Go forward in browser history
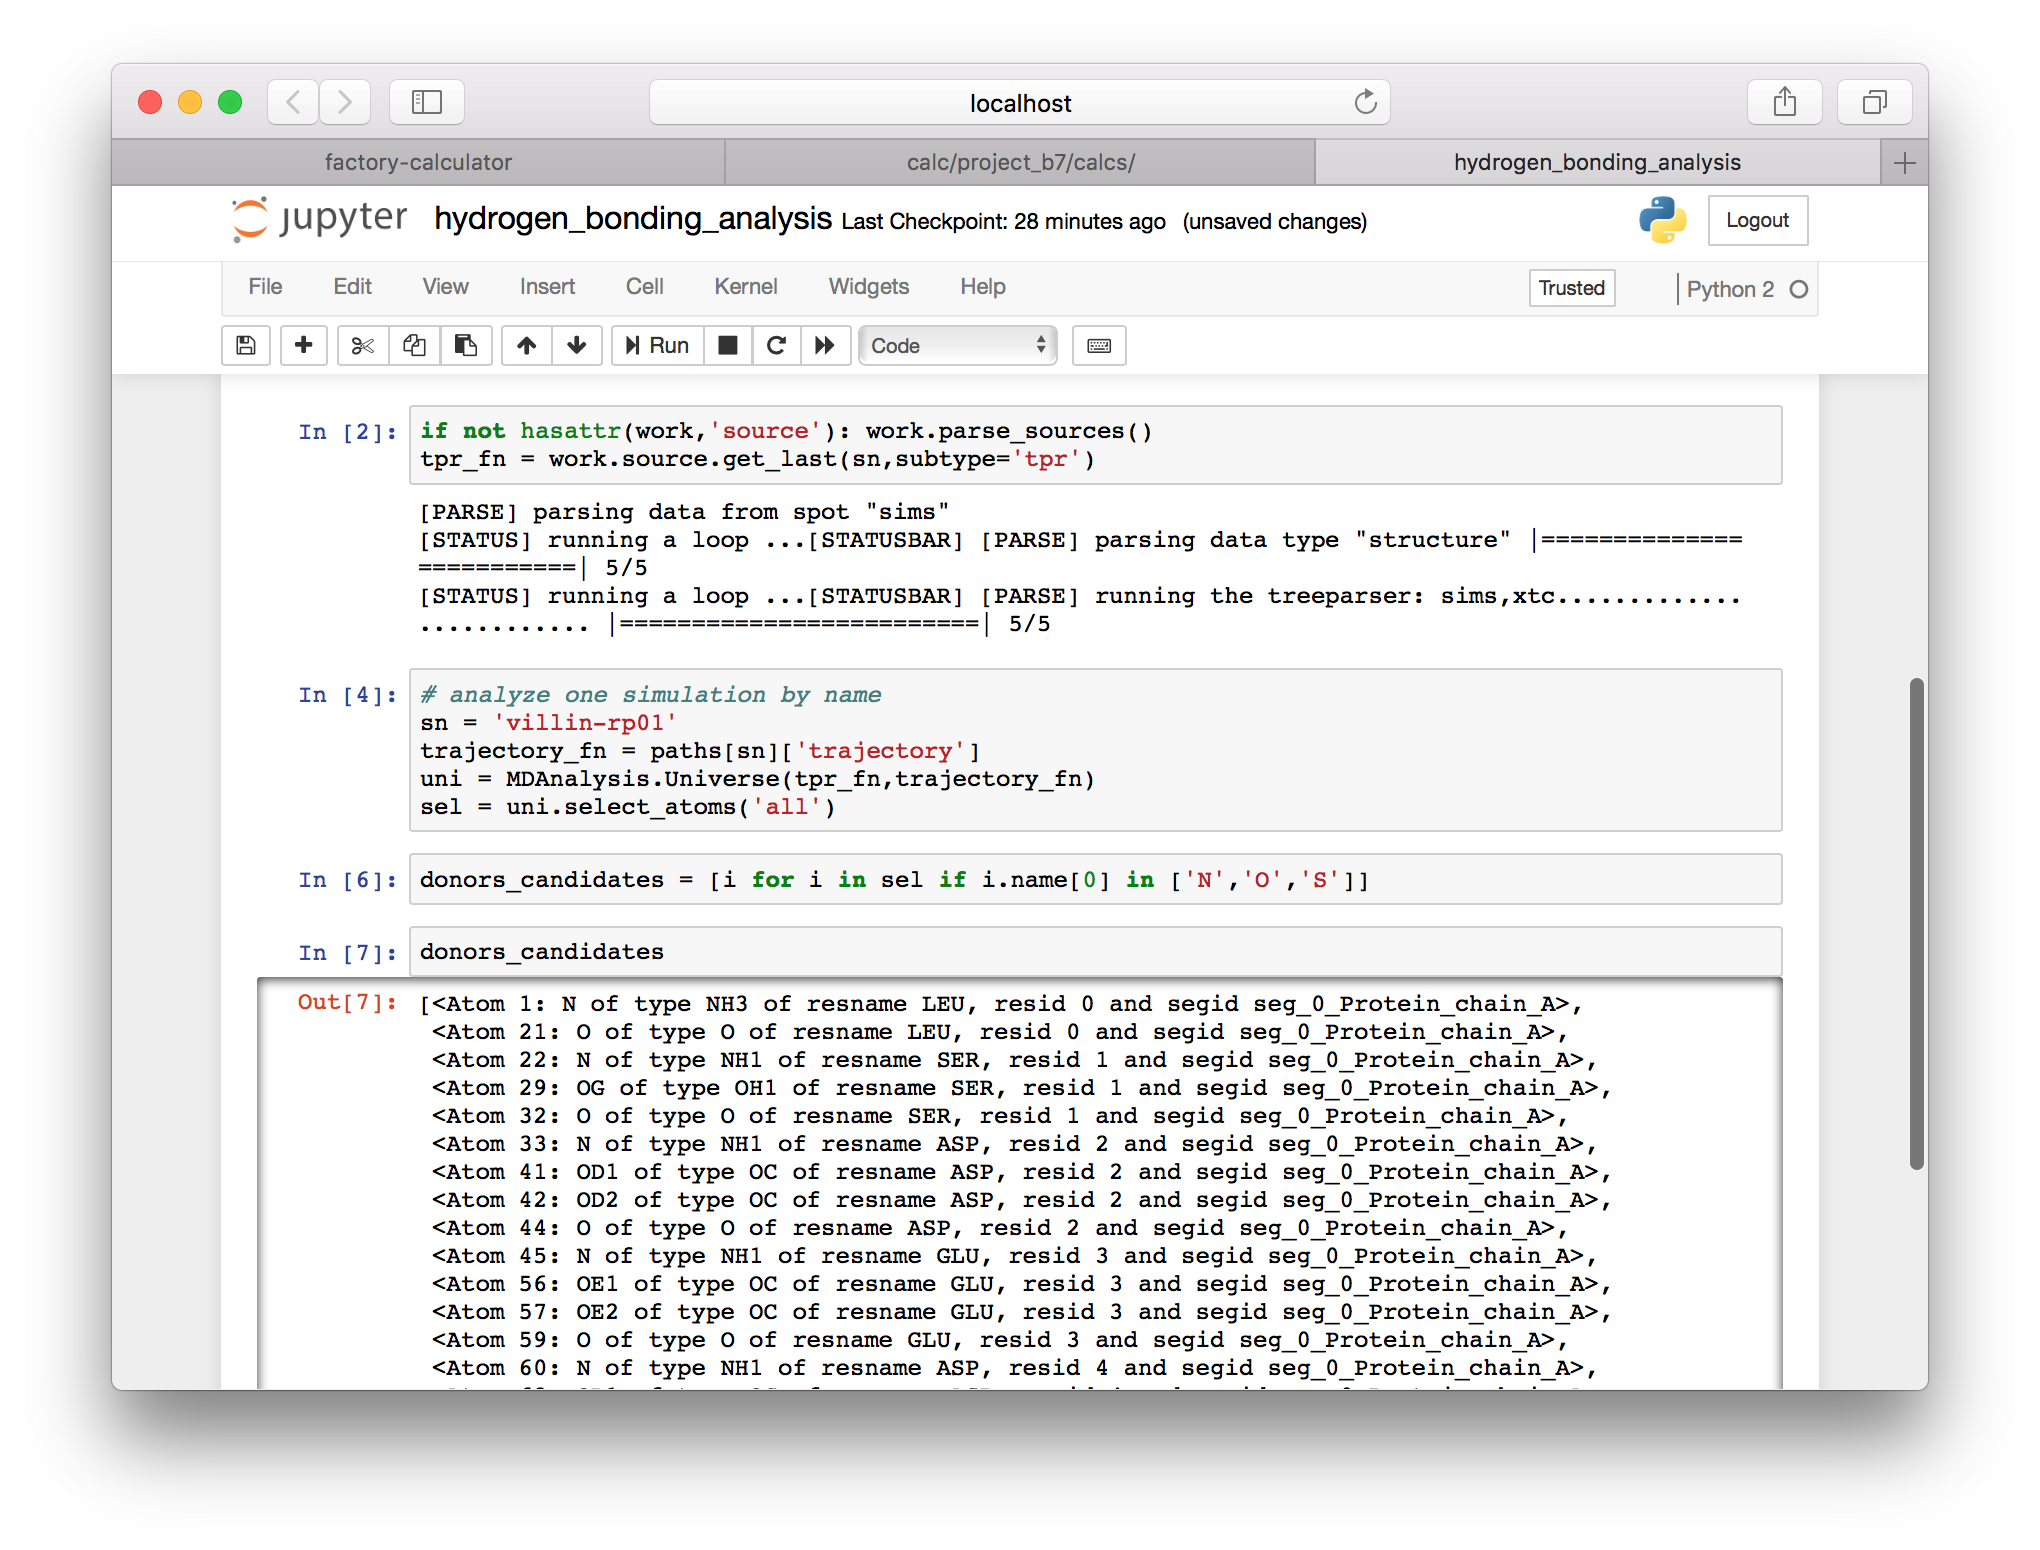 345,102
